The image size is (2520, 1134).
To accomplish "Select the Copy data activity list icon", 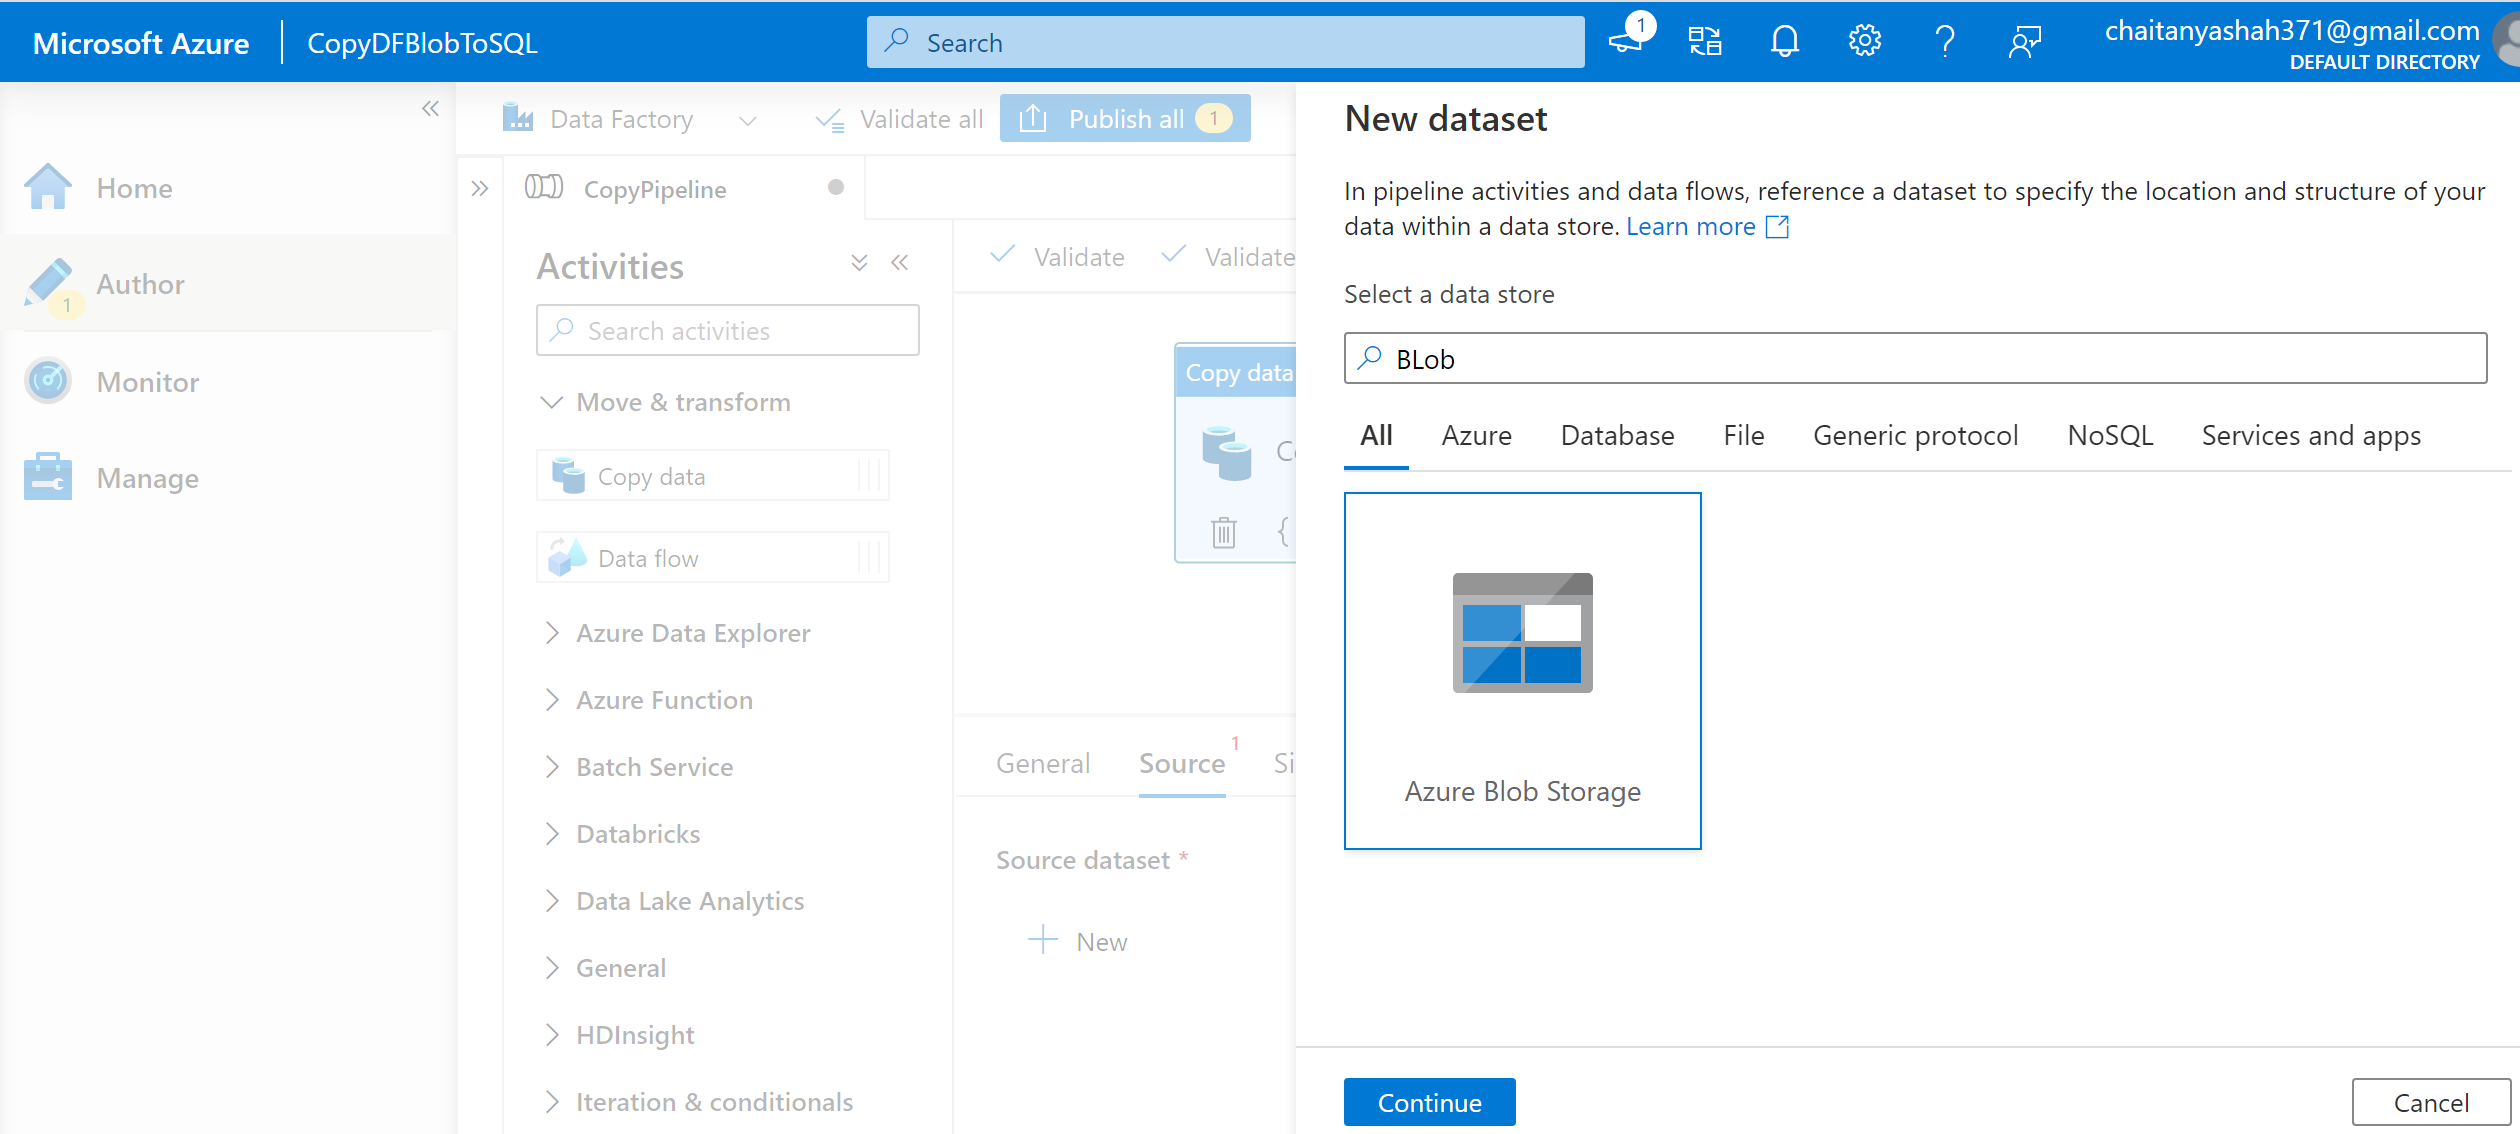I will 568,476.
